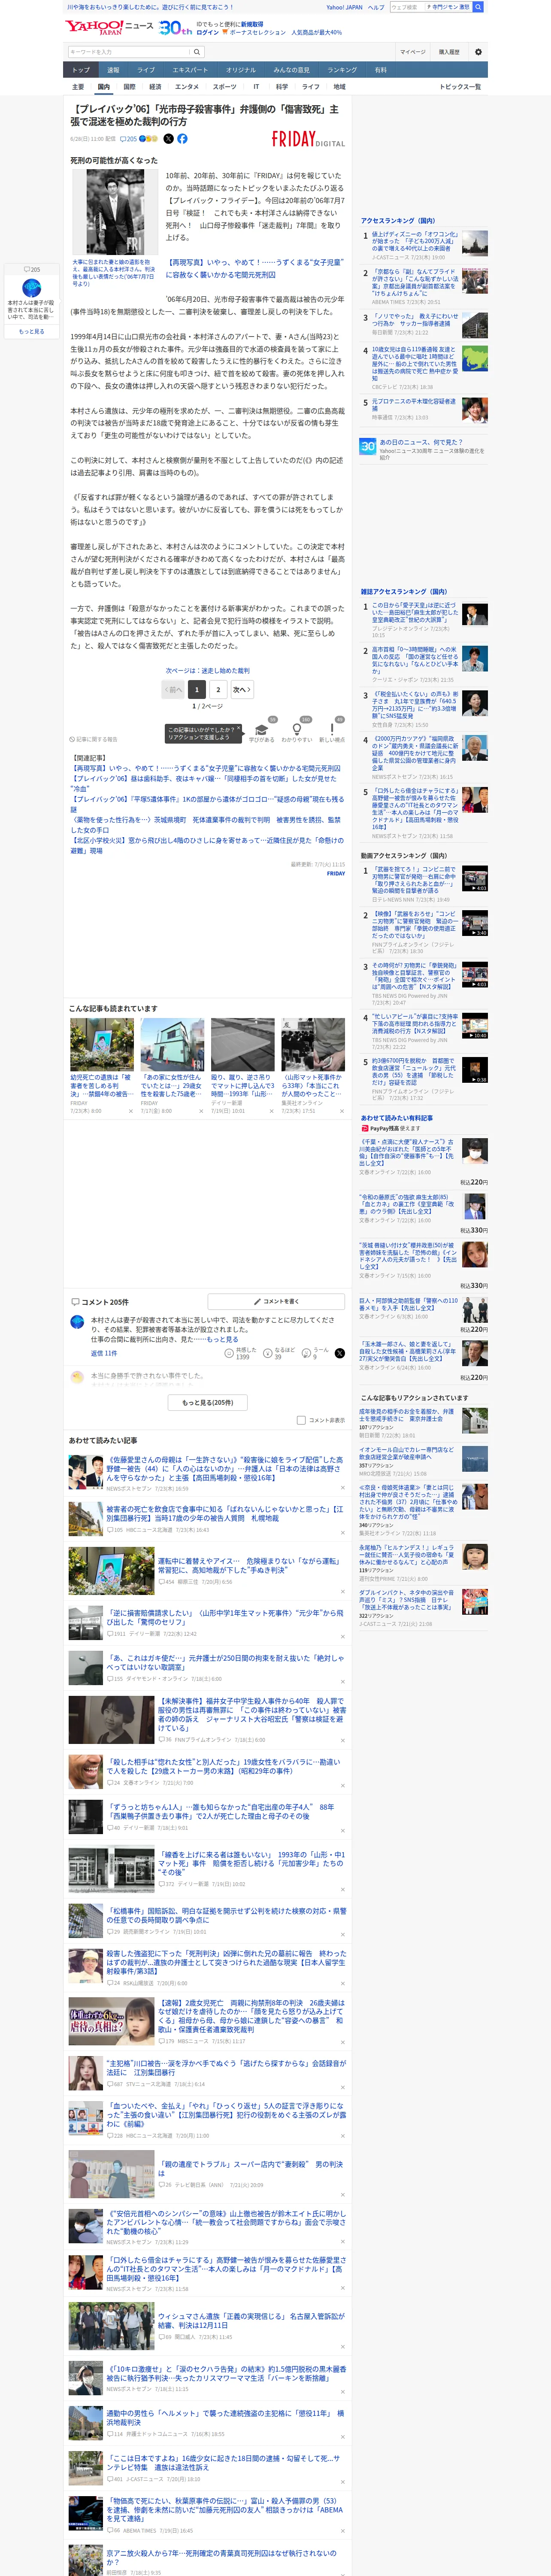Click the わかりやすい reaction icon
Image resolution: width=551 pixels, height=2576 pixels.
[297, 730]
